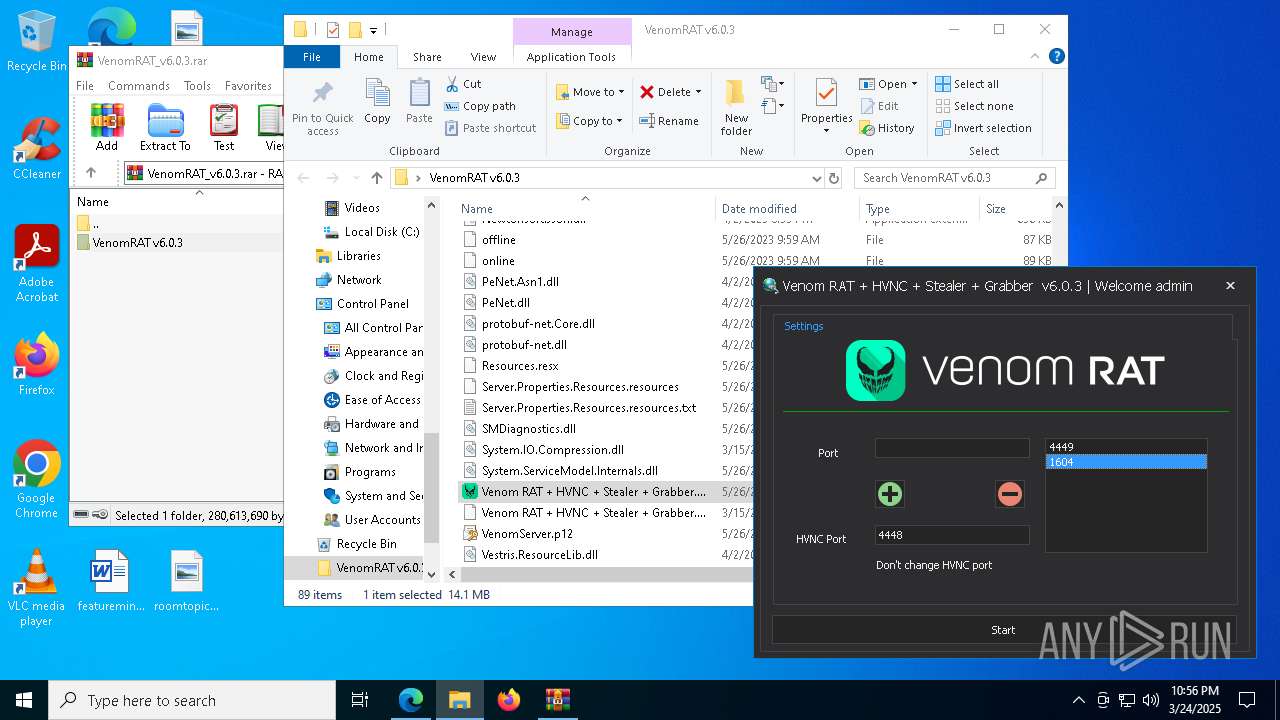
Task: Switch to the View ribbon tab
Action: tap(483, 57)
